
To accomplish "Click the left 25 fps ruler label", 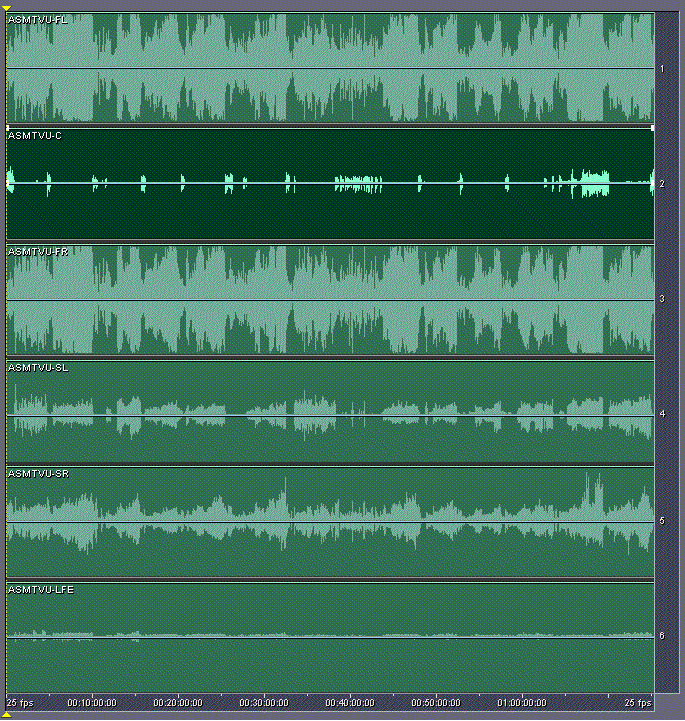I will (20, 703).
